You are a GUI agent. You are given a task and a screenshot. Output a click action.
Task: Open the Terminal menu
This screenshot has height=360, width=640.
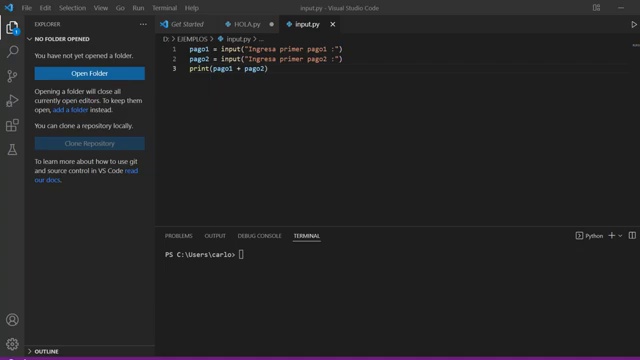(x=164, y=8)
